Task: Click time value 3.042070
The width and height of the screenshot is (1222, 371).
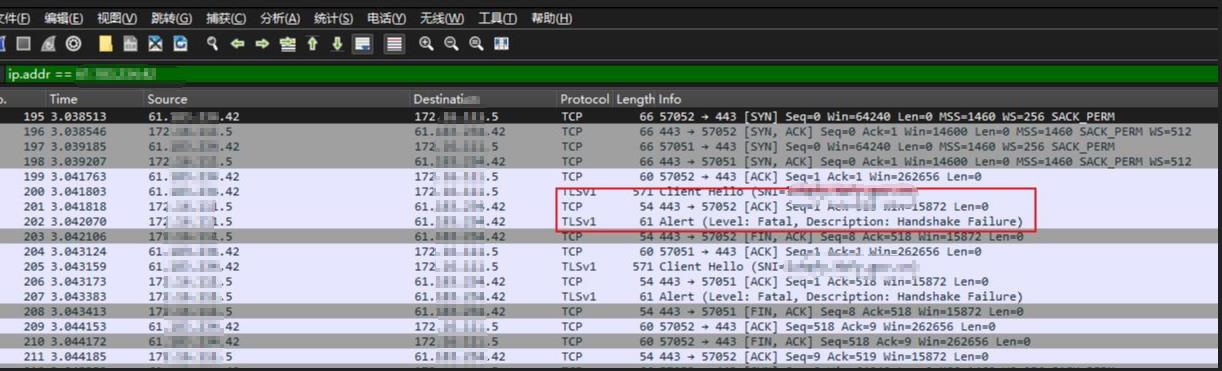Action: 78,221
